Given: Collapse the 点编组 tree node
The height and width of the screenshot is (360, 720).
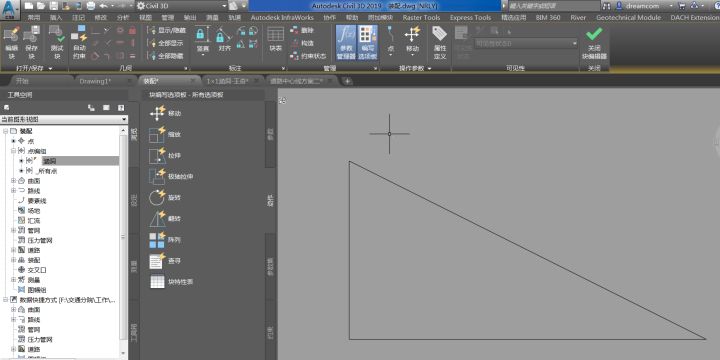Looking at the screenshot, I should coord(13,151).
